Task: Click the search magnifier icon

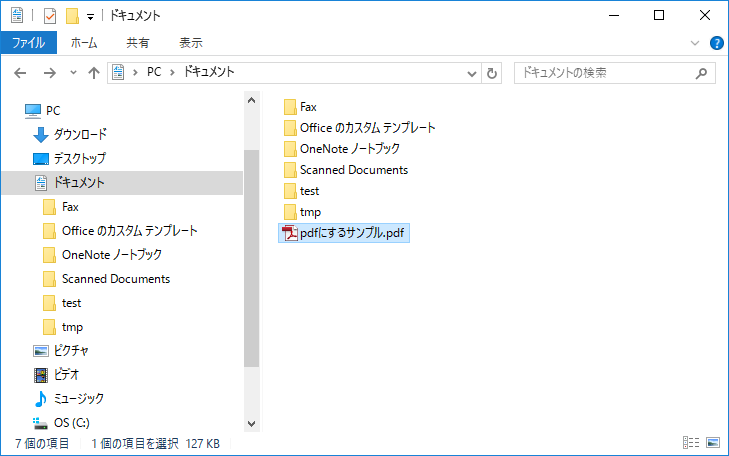Action: click(701, 73)
